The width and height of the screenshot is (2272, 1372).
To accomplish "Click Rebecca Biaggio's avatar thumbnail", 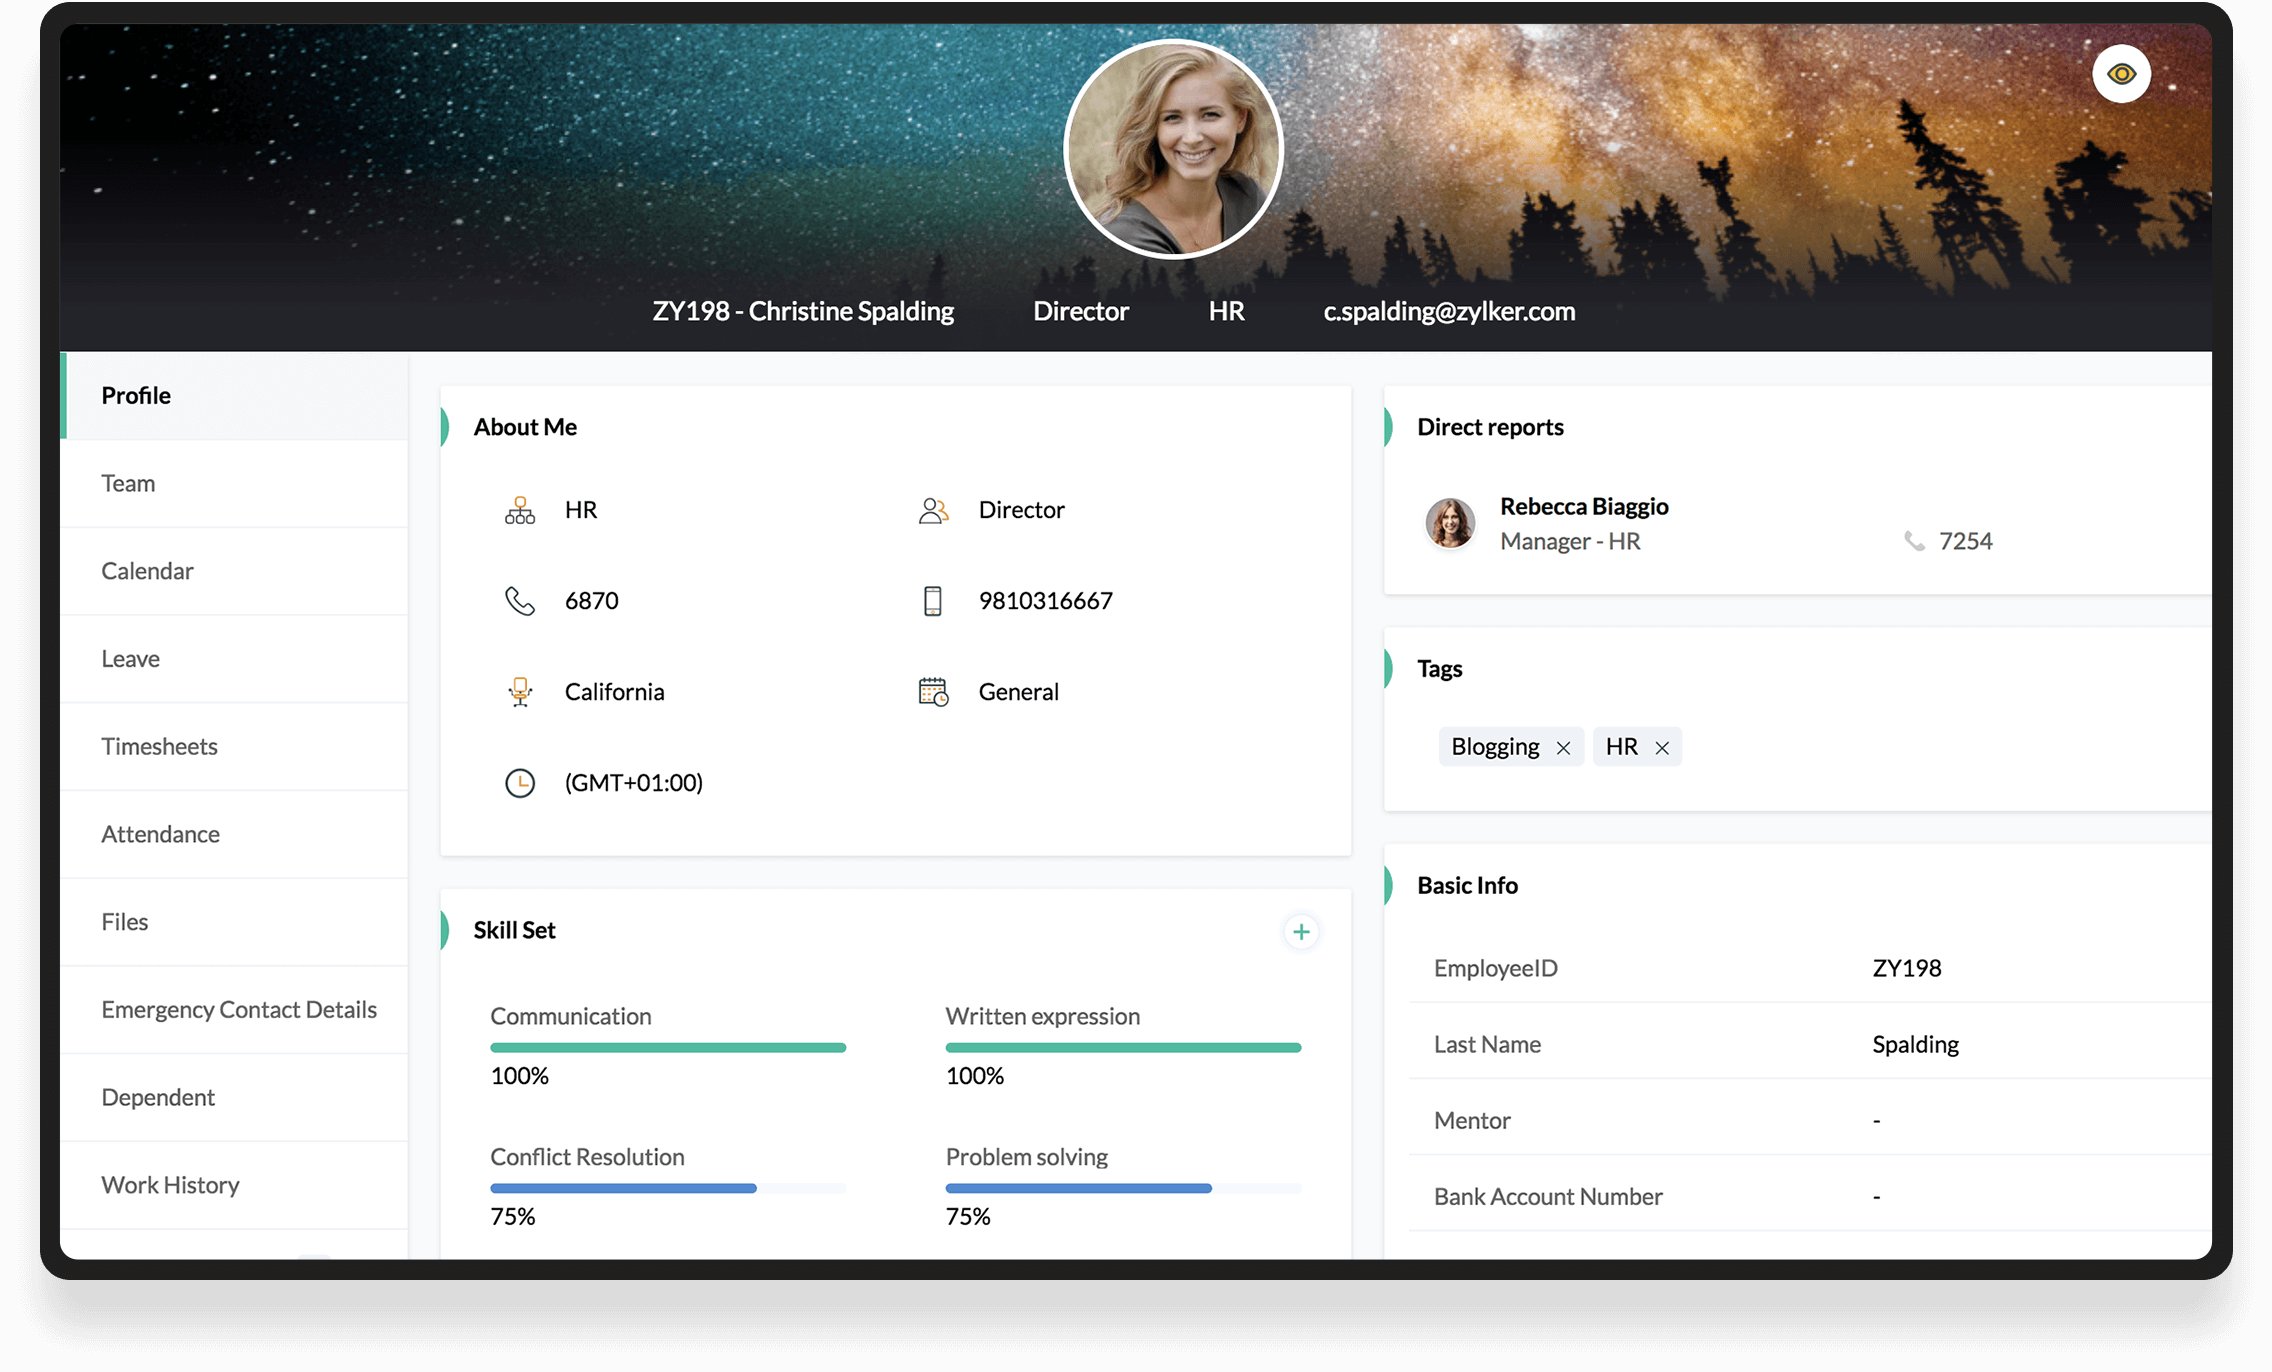I will click(1449, 523).
